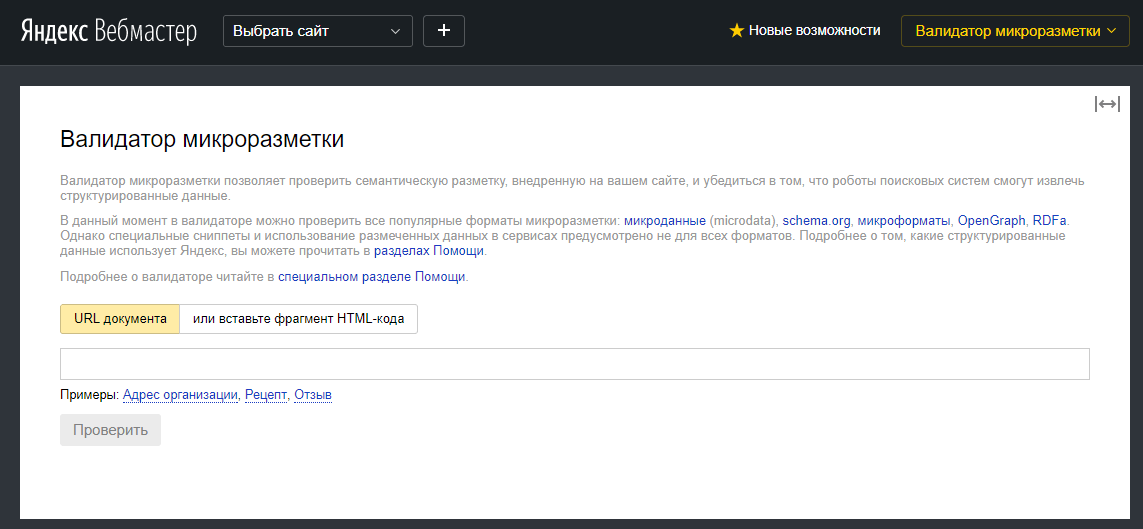The width and height of the screenshot is (1143, 529).
Task: Open the микроданные link
Action: 664,220
